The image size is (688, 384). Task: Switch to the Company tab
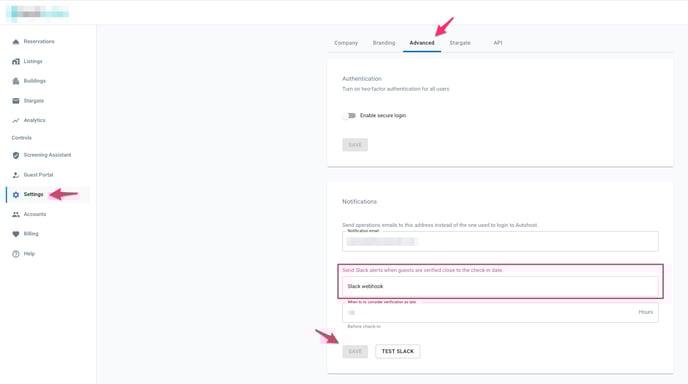click(346, 43)
